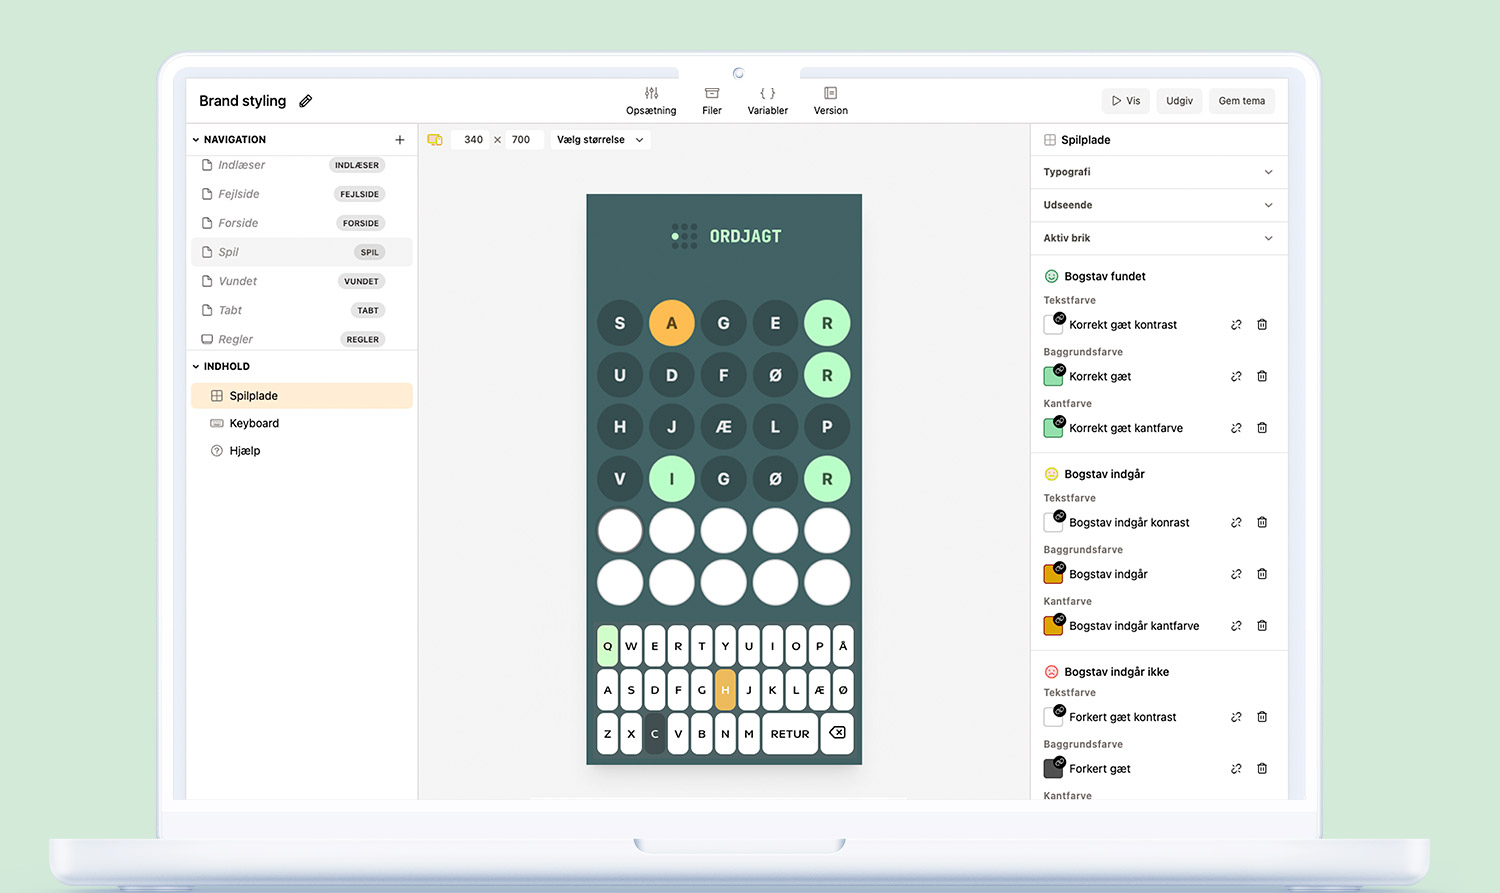Screen dimensions: 1500x893
Task: Select the Tabt page
Action: [x=301, y=310]
